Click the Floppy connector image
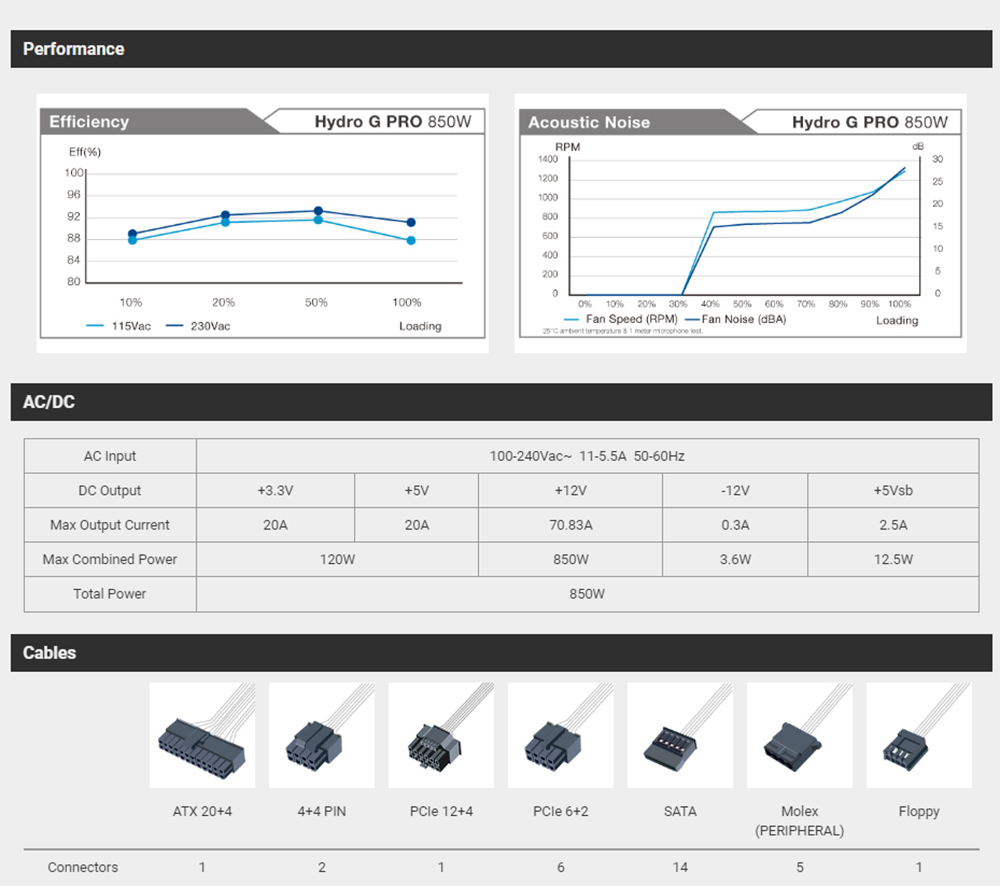Screen dimensions: 1000x886 point(918,736)
